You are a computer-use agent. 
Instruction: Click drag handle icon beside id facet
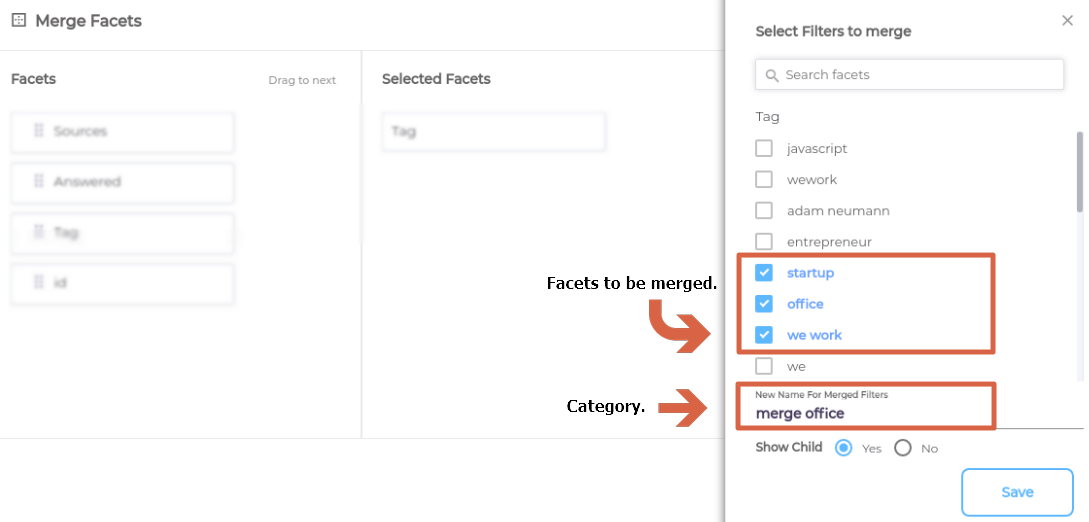click(x=39, y=283)
